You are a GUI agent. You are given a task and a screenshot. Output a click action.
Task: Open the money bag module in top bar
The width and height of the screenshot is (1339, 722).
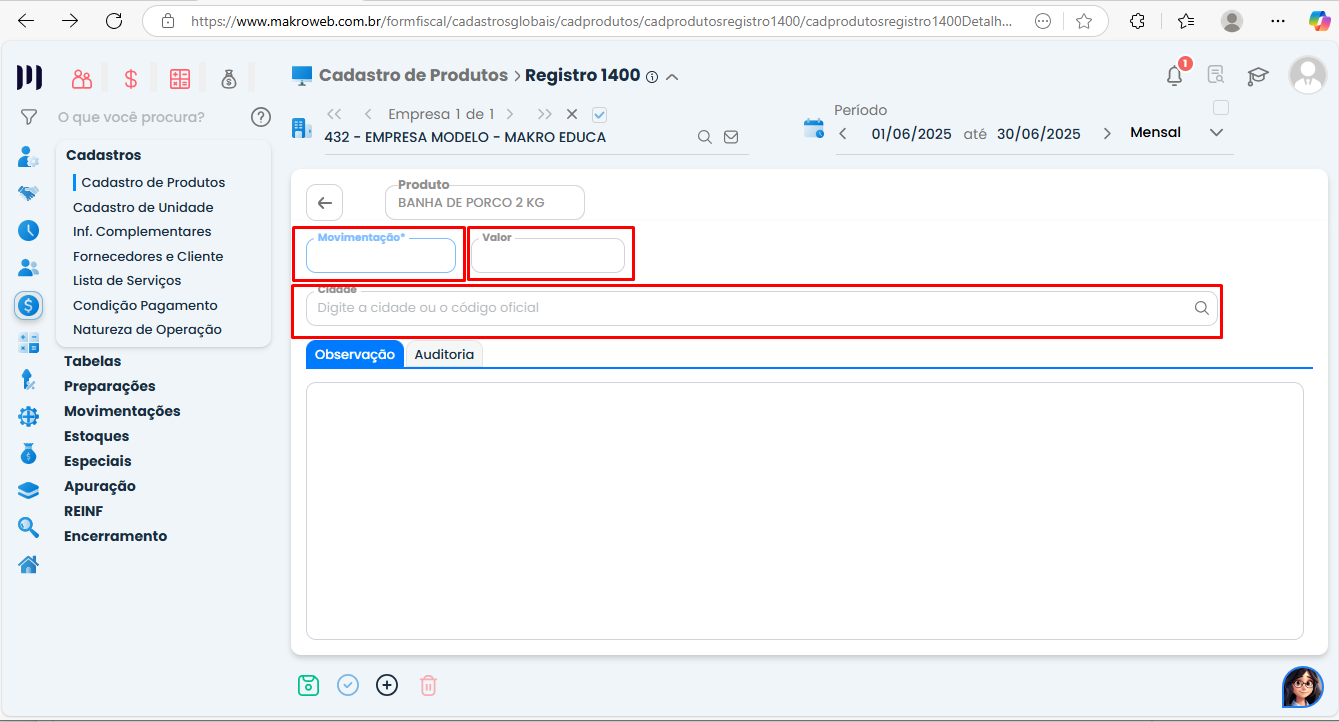229,79
